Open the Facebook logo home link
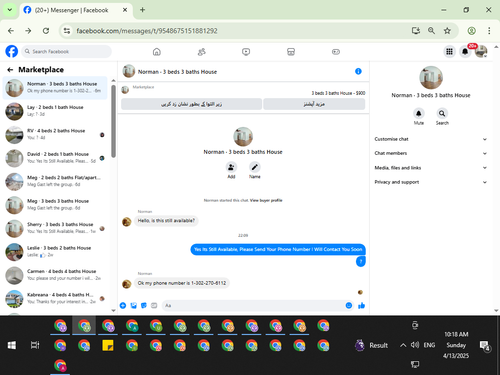Screen dimensions: 500x375 pyautogui.click(x=12, y=52)
